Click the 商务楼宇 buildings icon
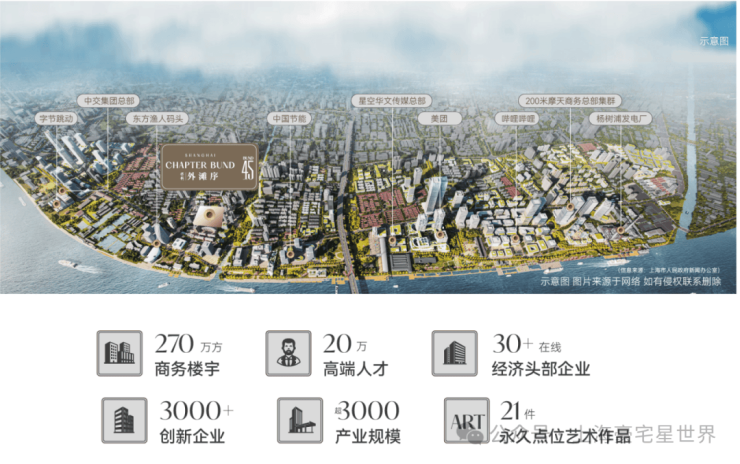Viewport: 740px width, 464px height. [x=119, y=353]
